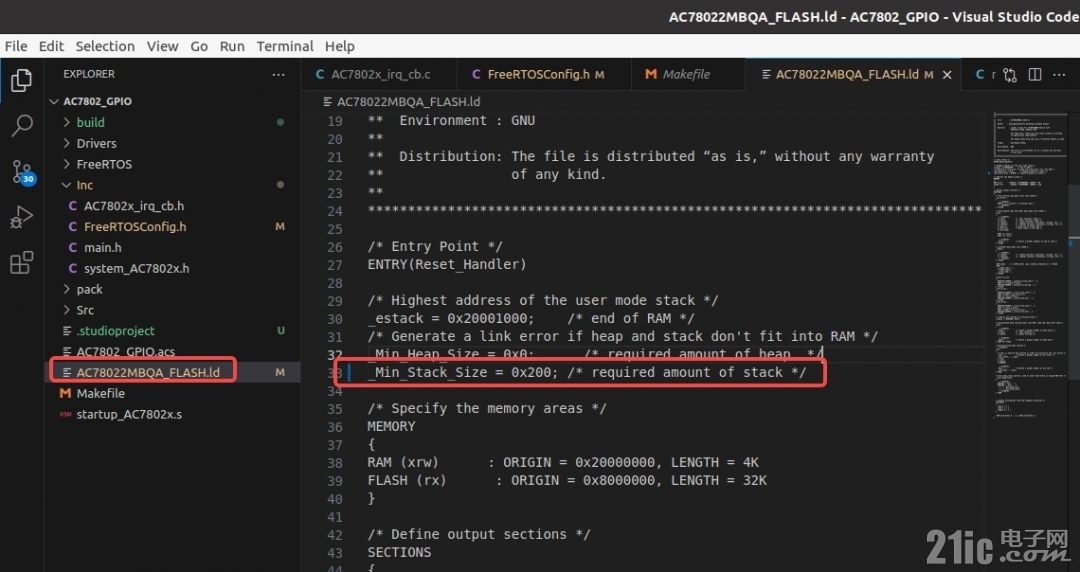Screen dimensions: 1080x572
Task: Click the compare changes icon in editor toolbar
Action: [x=1010, y=74]
